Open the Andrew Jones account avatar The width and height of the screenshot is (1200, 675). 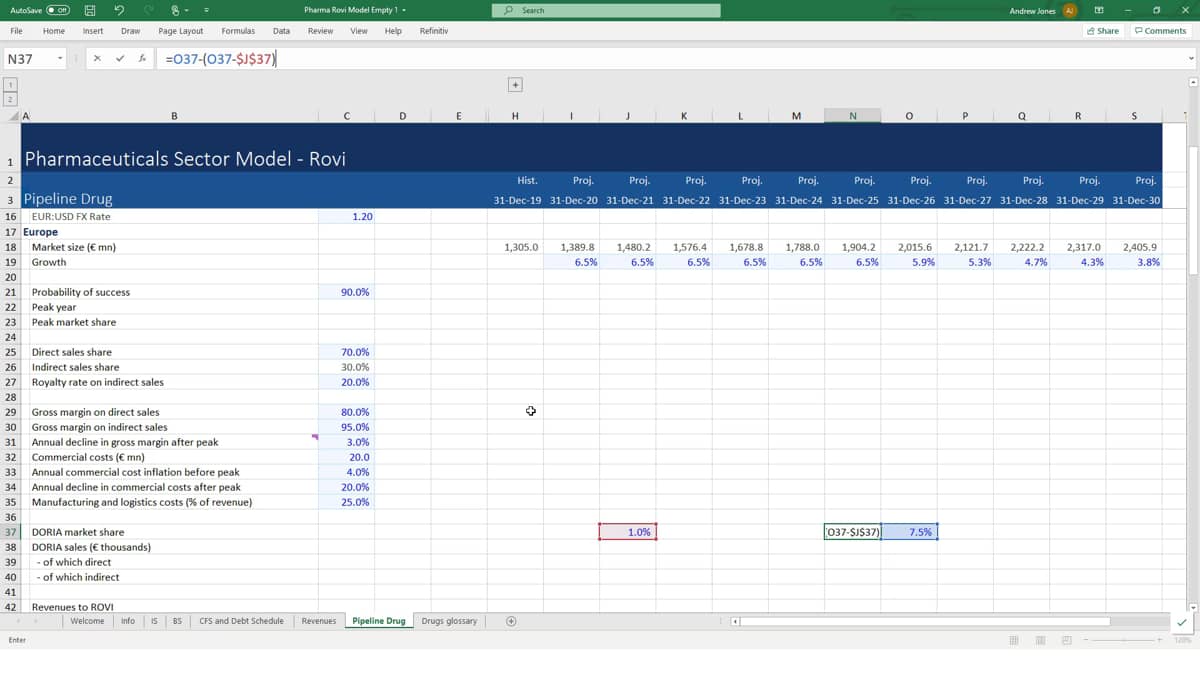1069,11
